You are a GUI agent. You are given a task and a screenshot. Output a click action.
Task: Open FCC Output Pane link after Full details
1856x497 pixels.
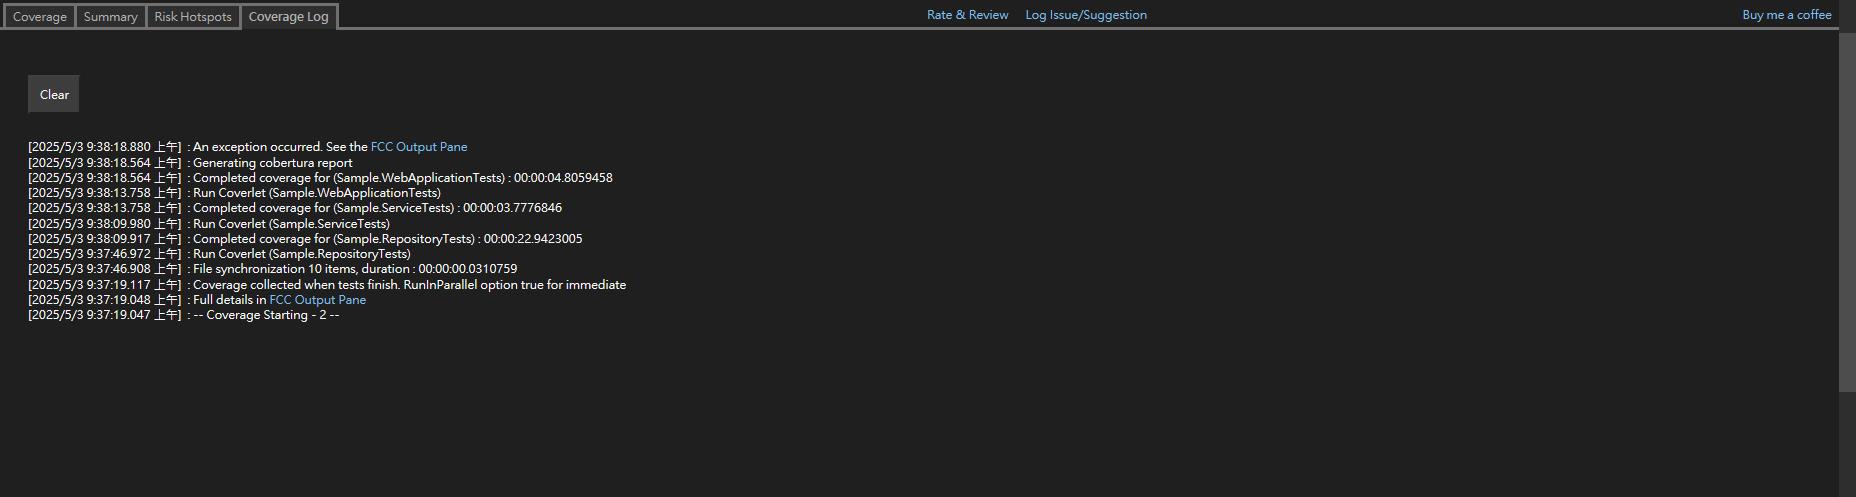[317, 300]
